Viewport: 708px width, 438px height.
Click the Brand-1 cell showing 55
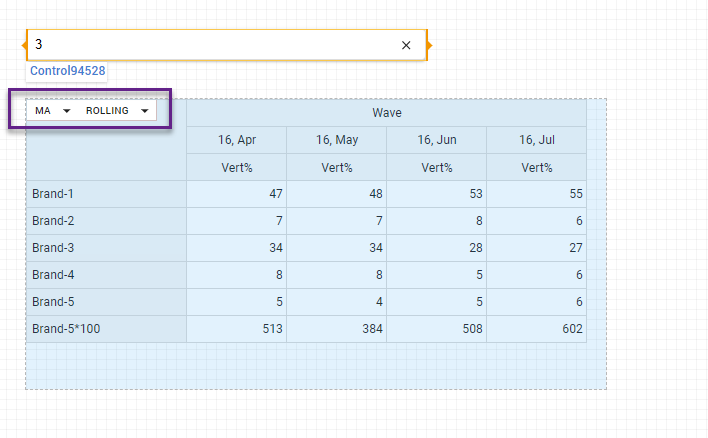pos(536,194)
